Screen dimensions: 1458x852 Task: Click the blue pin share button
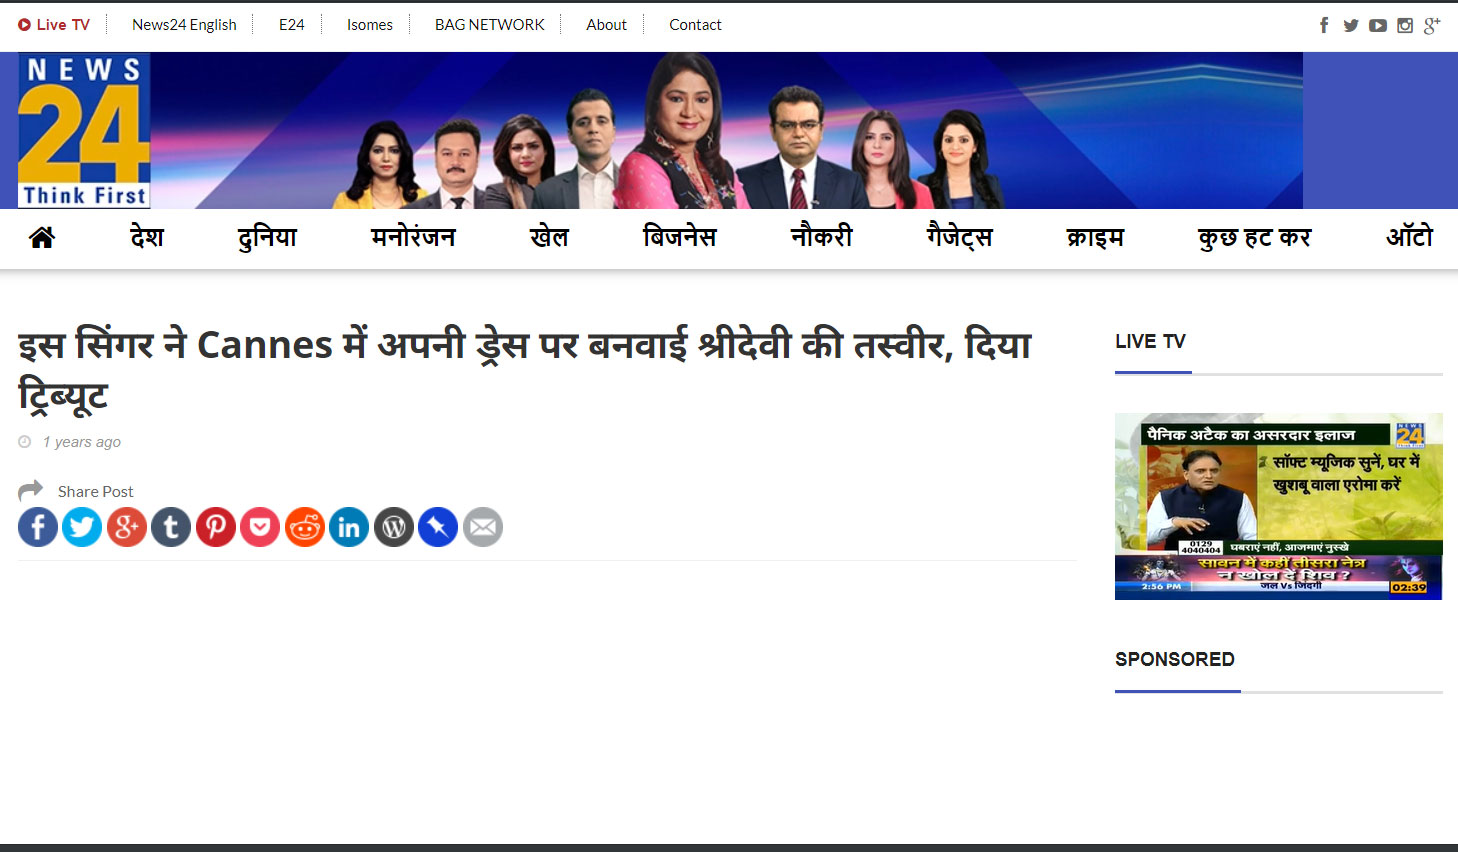click(438, 527)
